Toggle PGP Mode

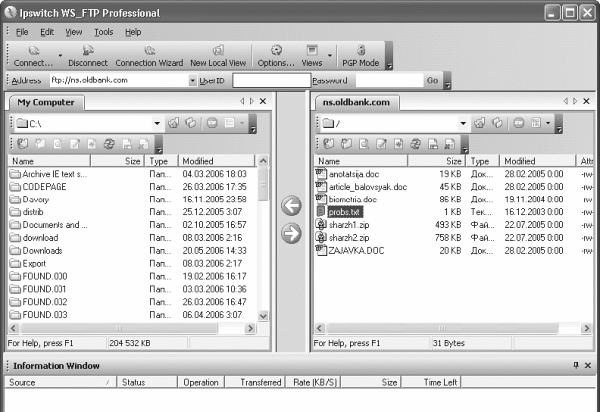(x=360, y=56)
